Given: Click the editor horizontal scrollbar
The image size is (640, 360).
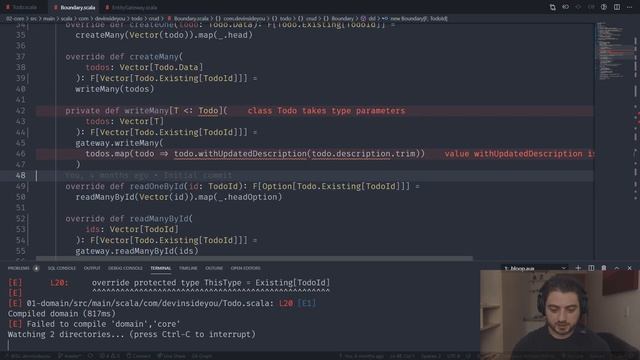Looking at the screenshot, I should (x=254, y=259).
